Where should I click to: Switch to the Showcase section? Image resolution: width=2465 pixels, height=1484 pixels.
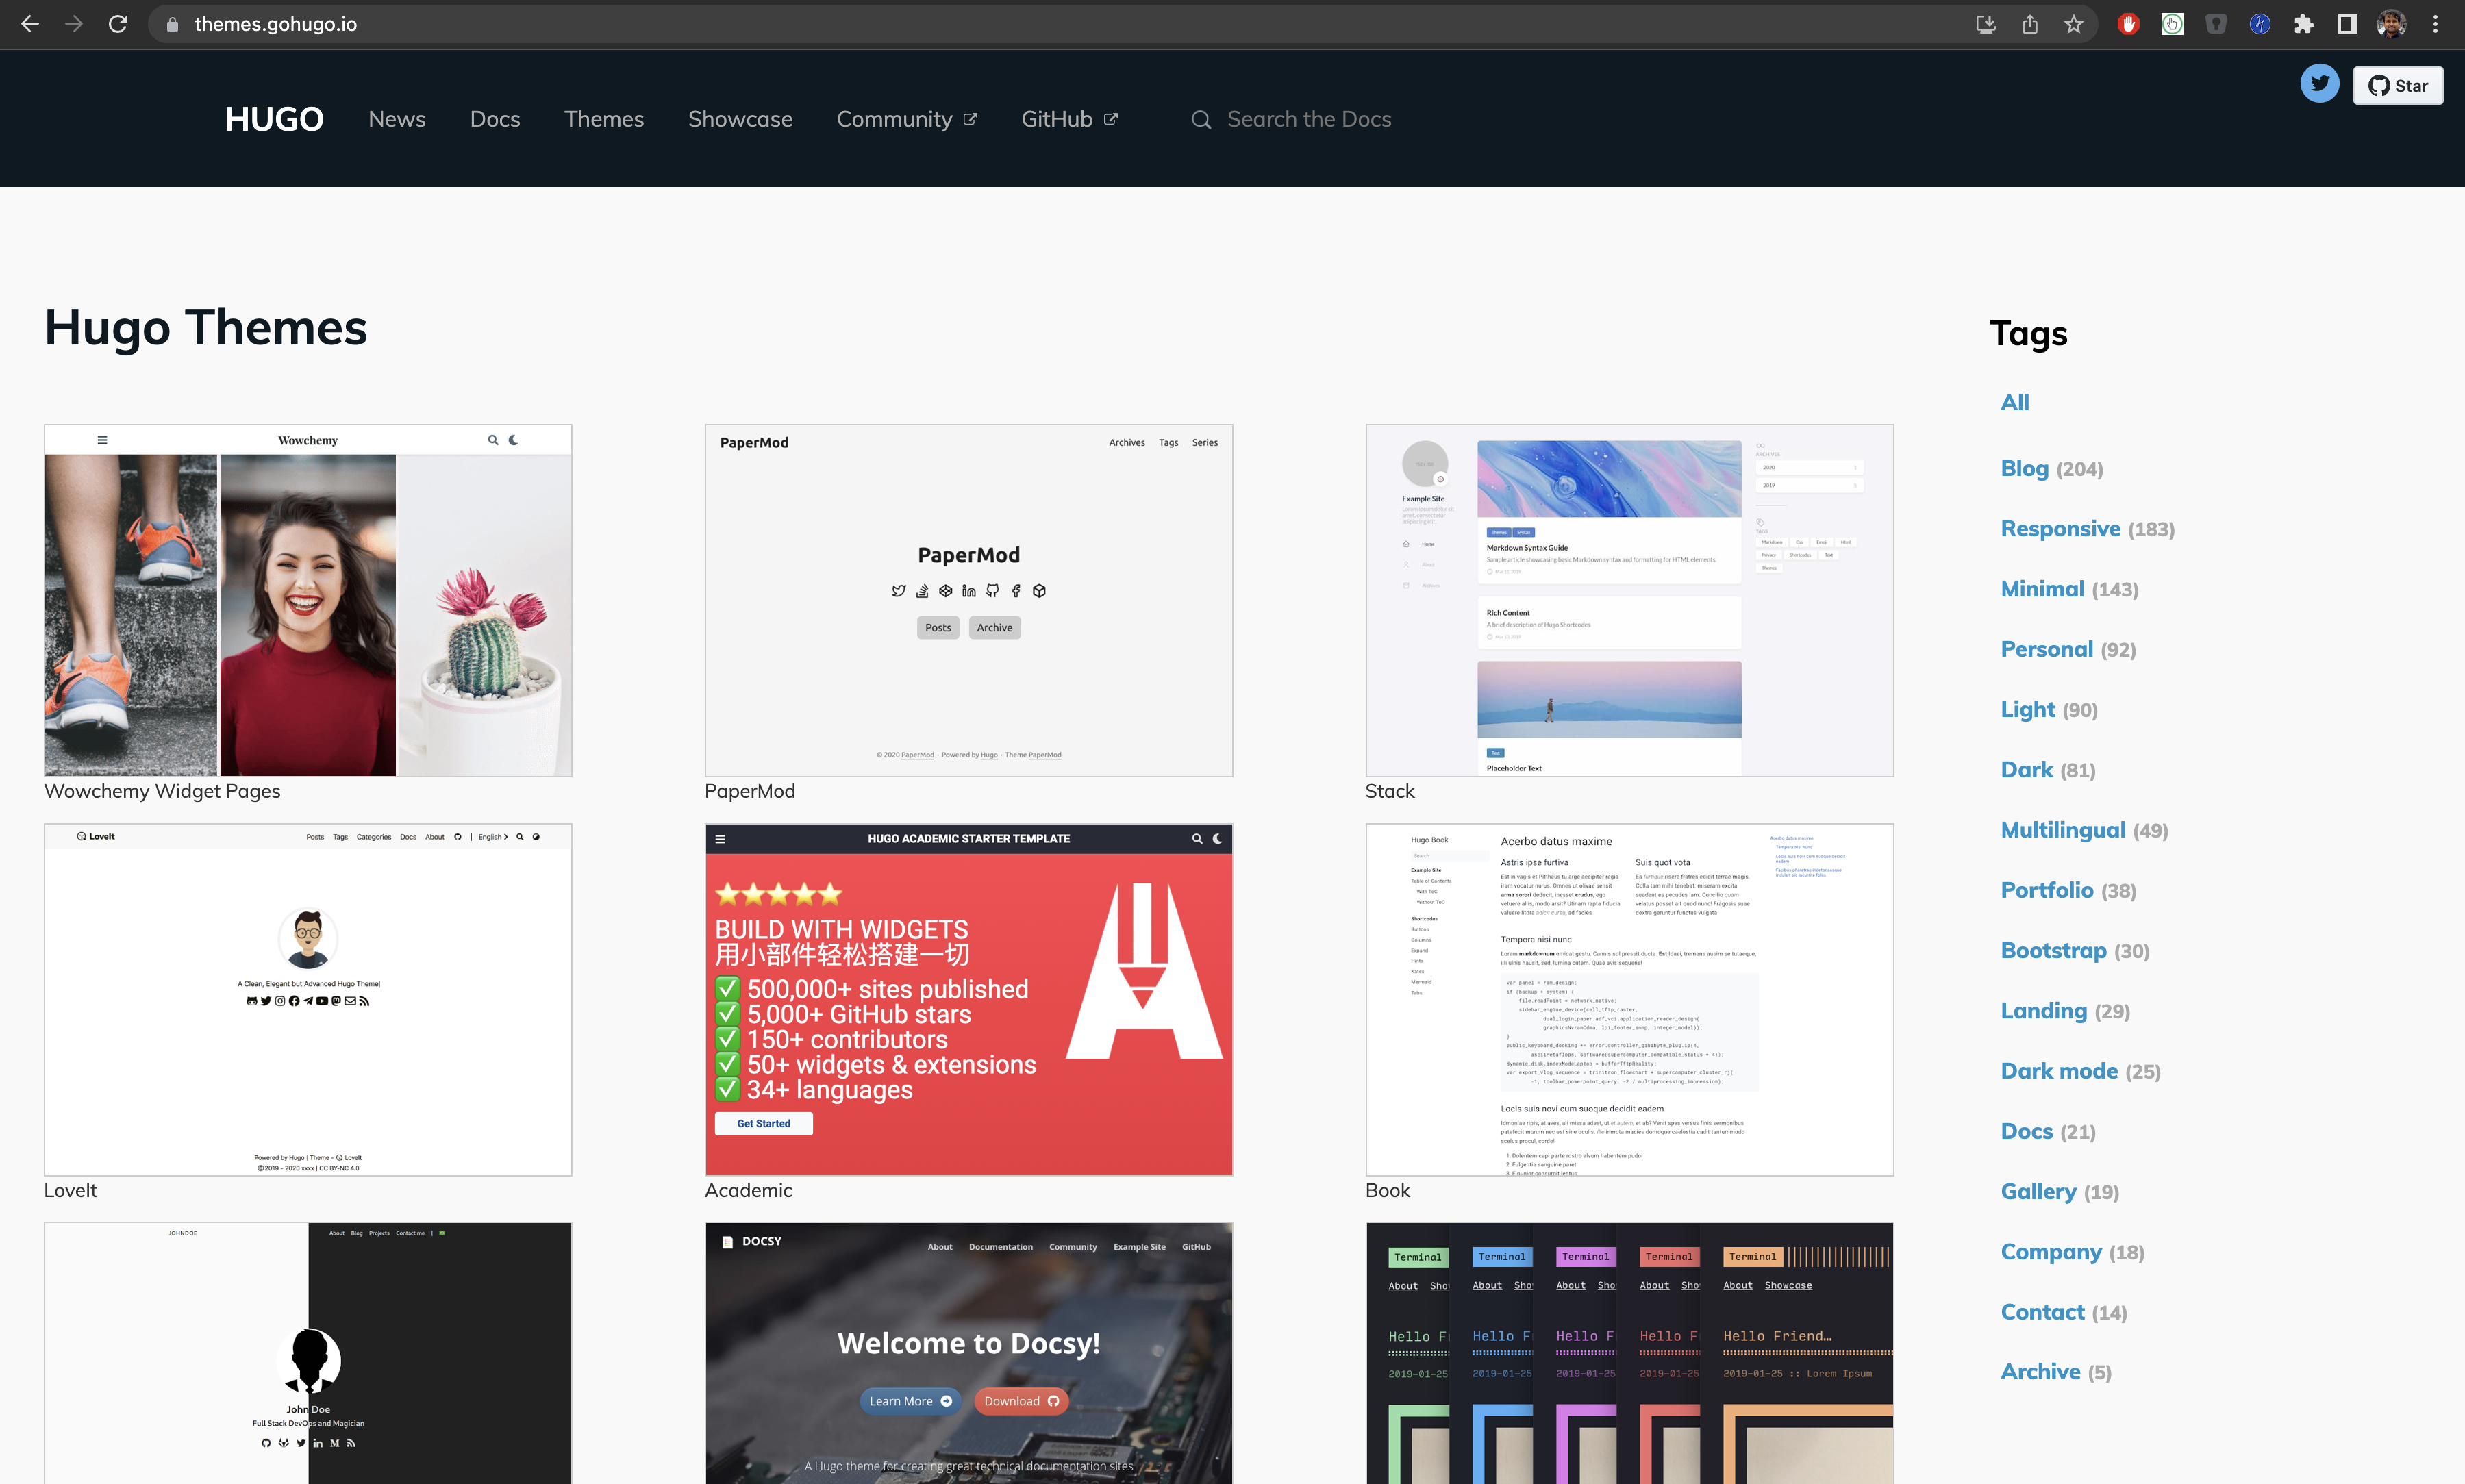coord(740,119)
